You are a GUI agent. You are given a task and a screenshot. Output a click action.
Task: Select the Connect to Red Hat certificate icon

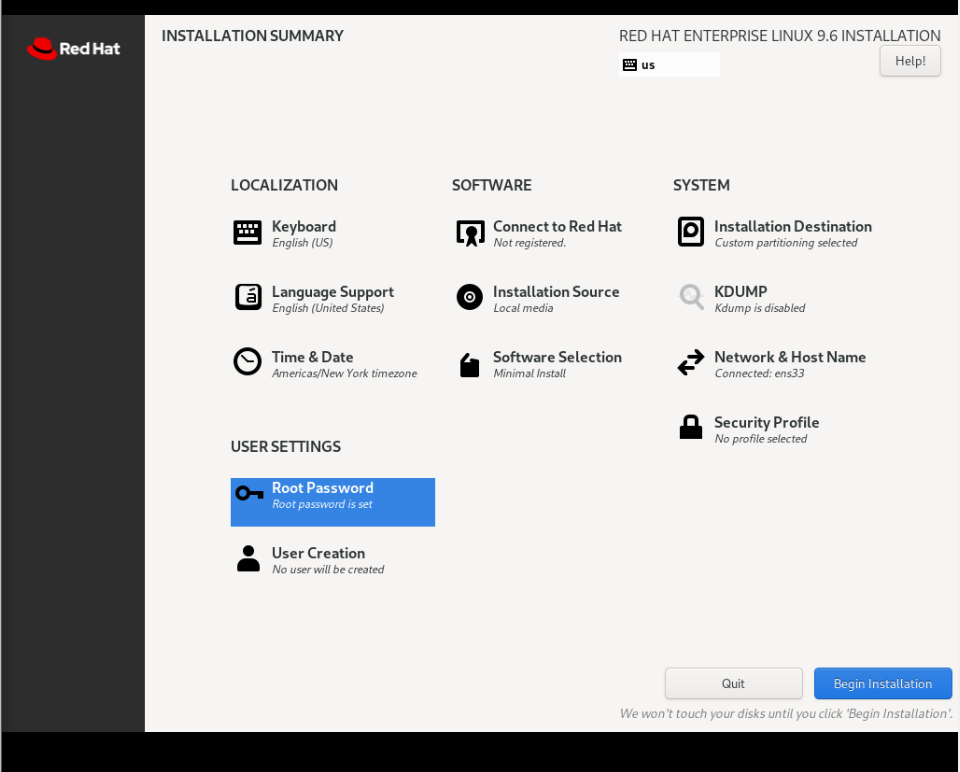coord(470,233)
